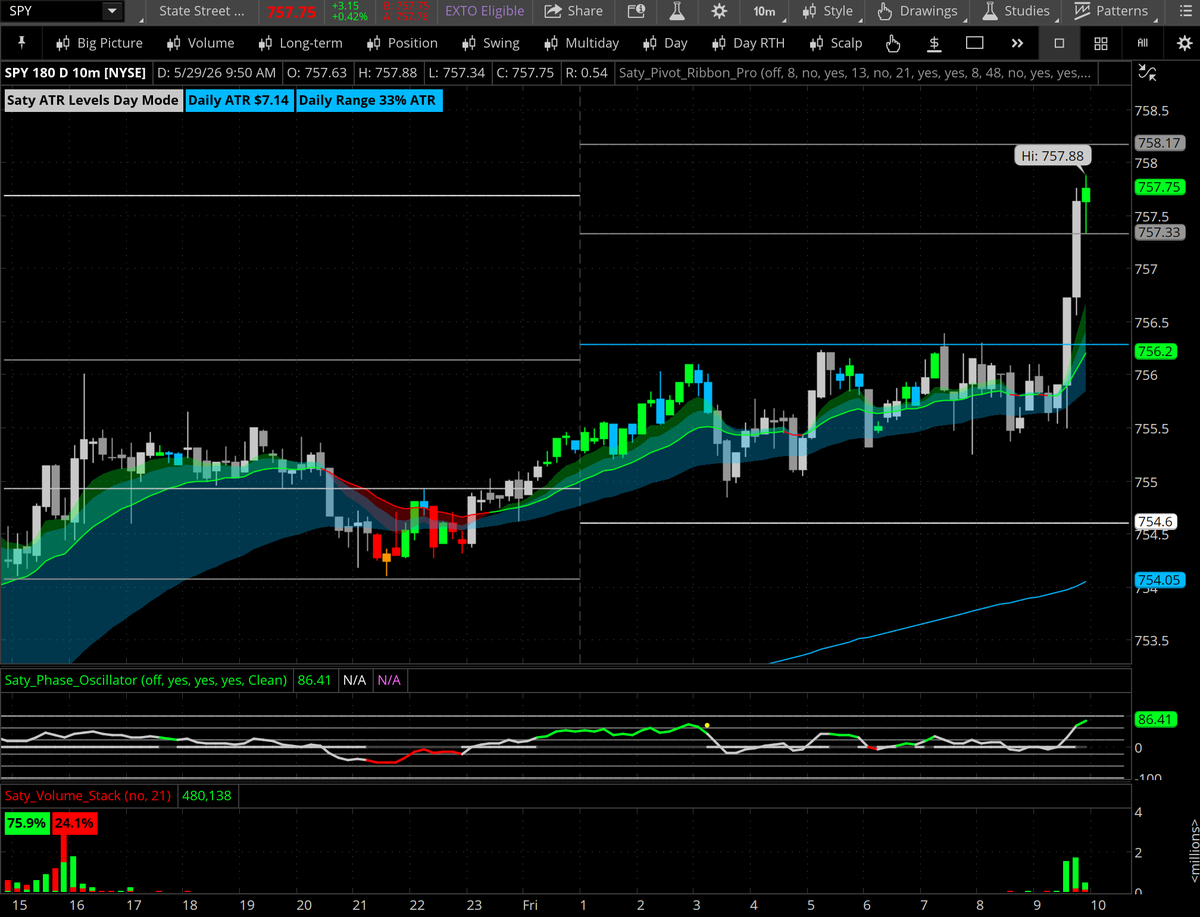Apply the Multiday chart style
This screenshot has height=917, width=1200.
click(x=581, y=43)
